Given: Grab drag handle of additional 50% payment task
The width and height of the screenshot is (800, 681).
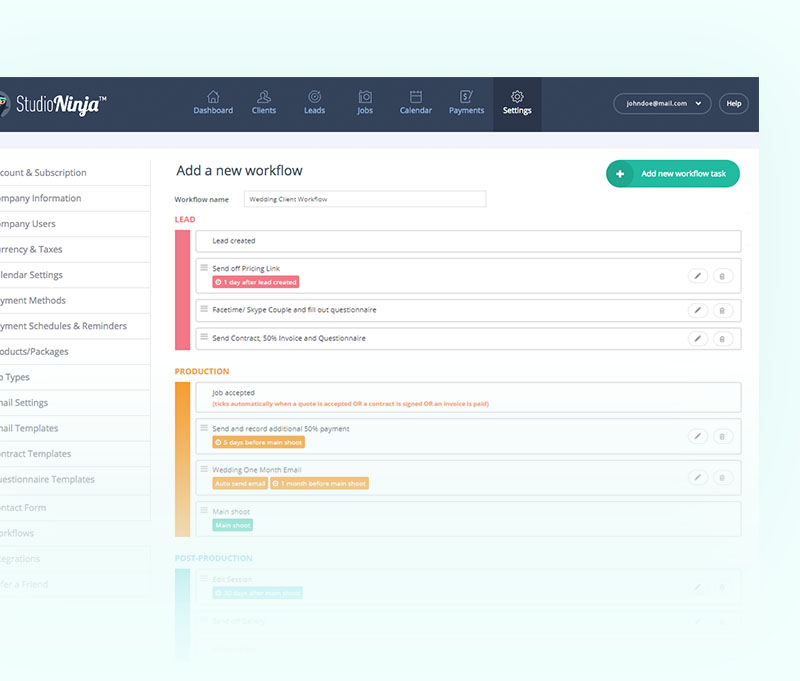Looking at the screenshot, I should tap(204, 427).
